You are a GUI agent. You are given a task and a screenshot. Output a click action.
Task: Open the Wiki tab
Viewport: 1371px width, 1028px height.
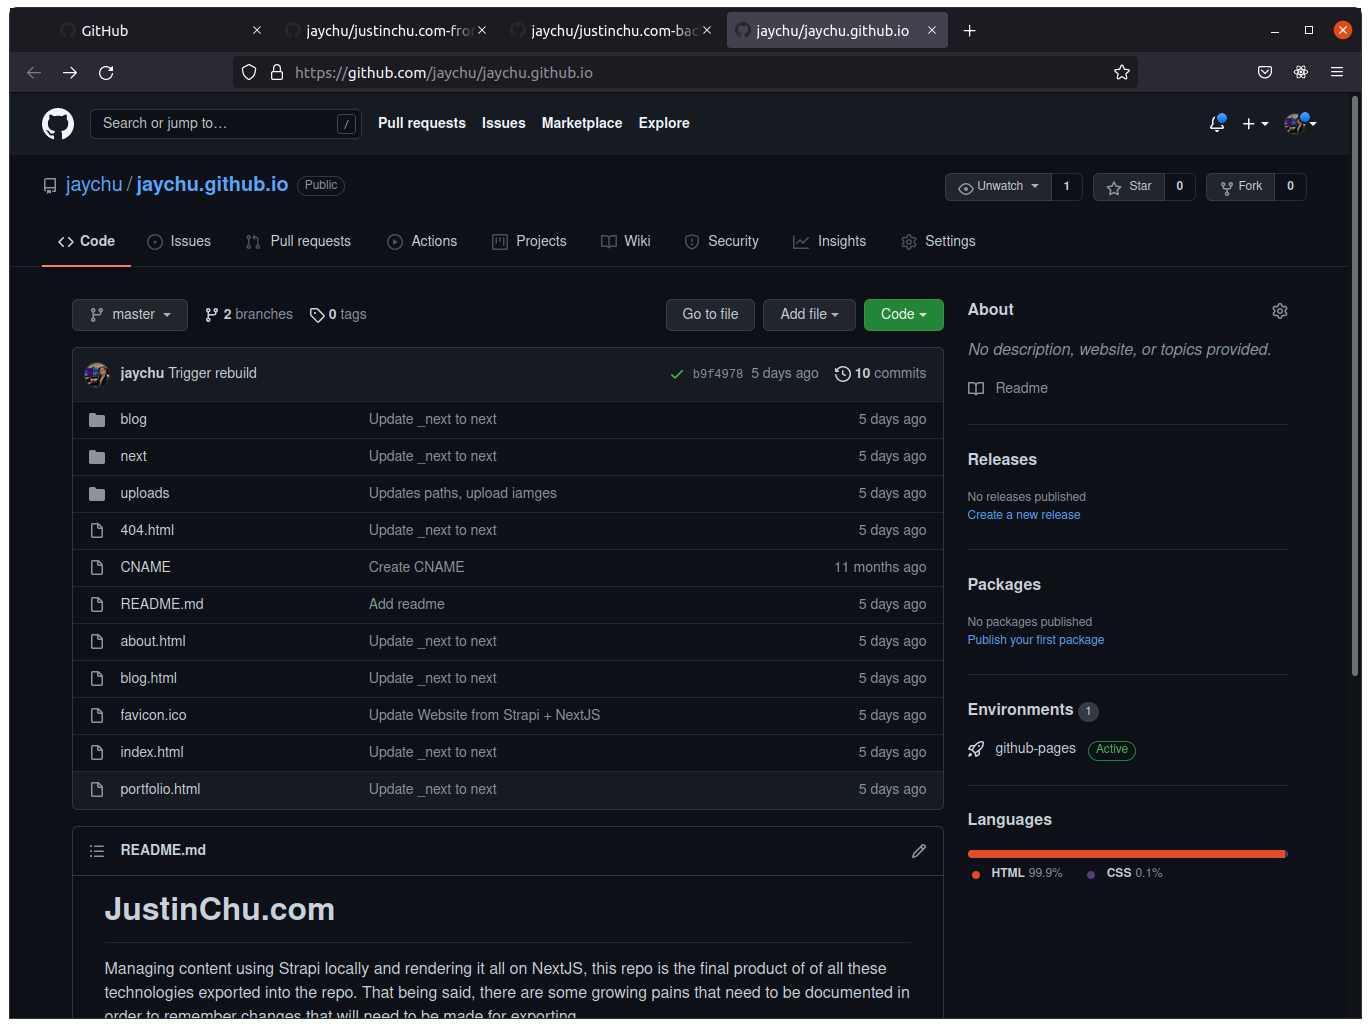(626, 242)
